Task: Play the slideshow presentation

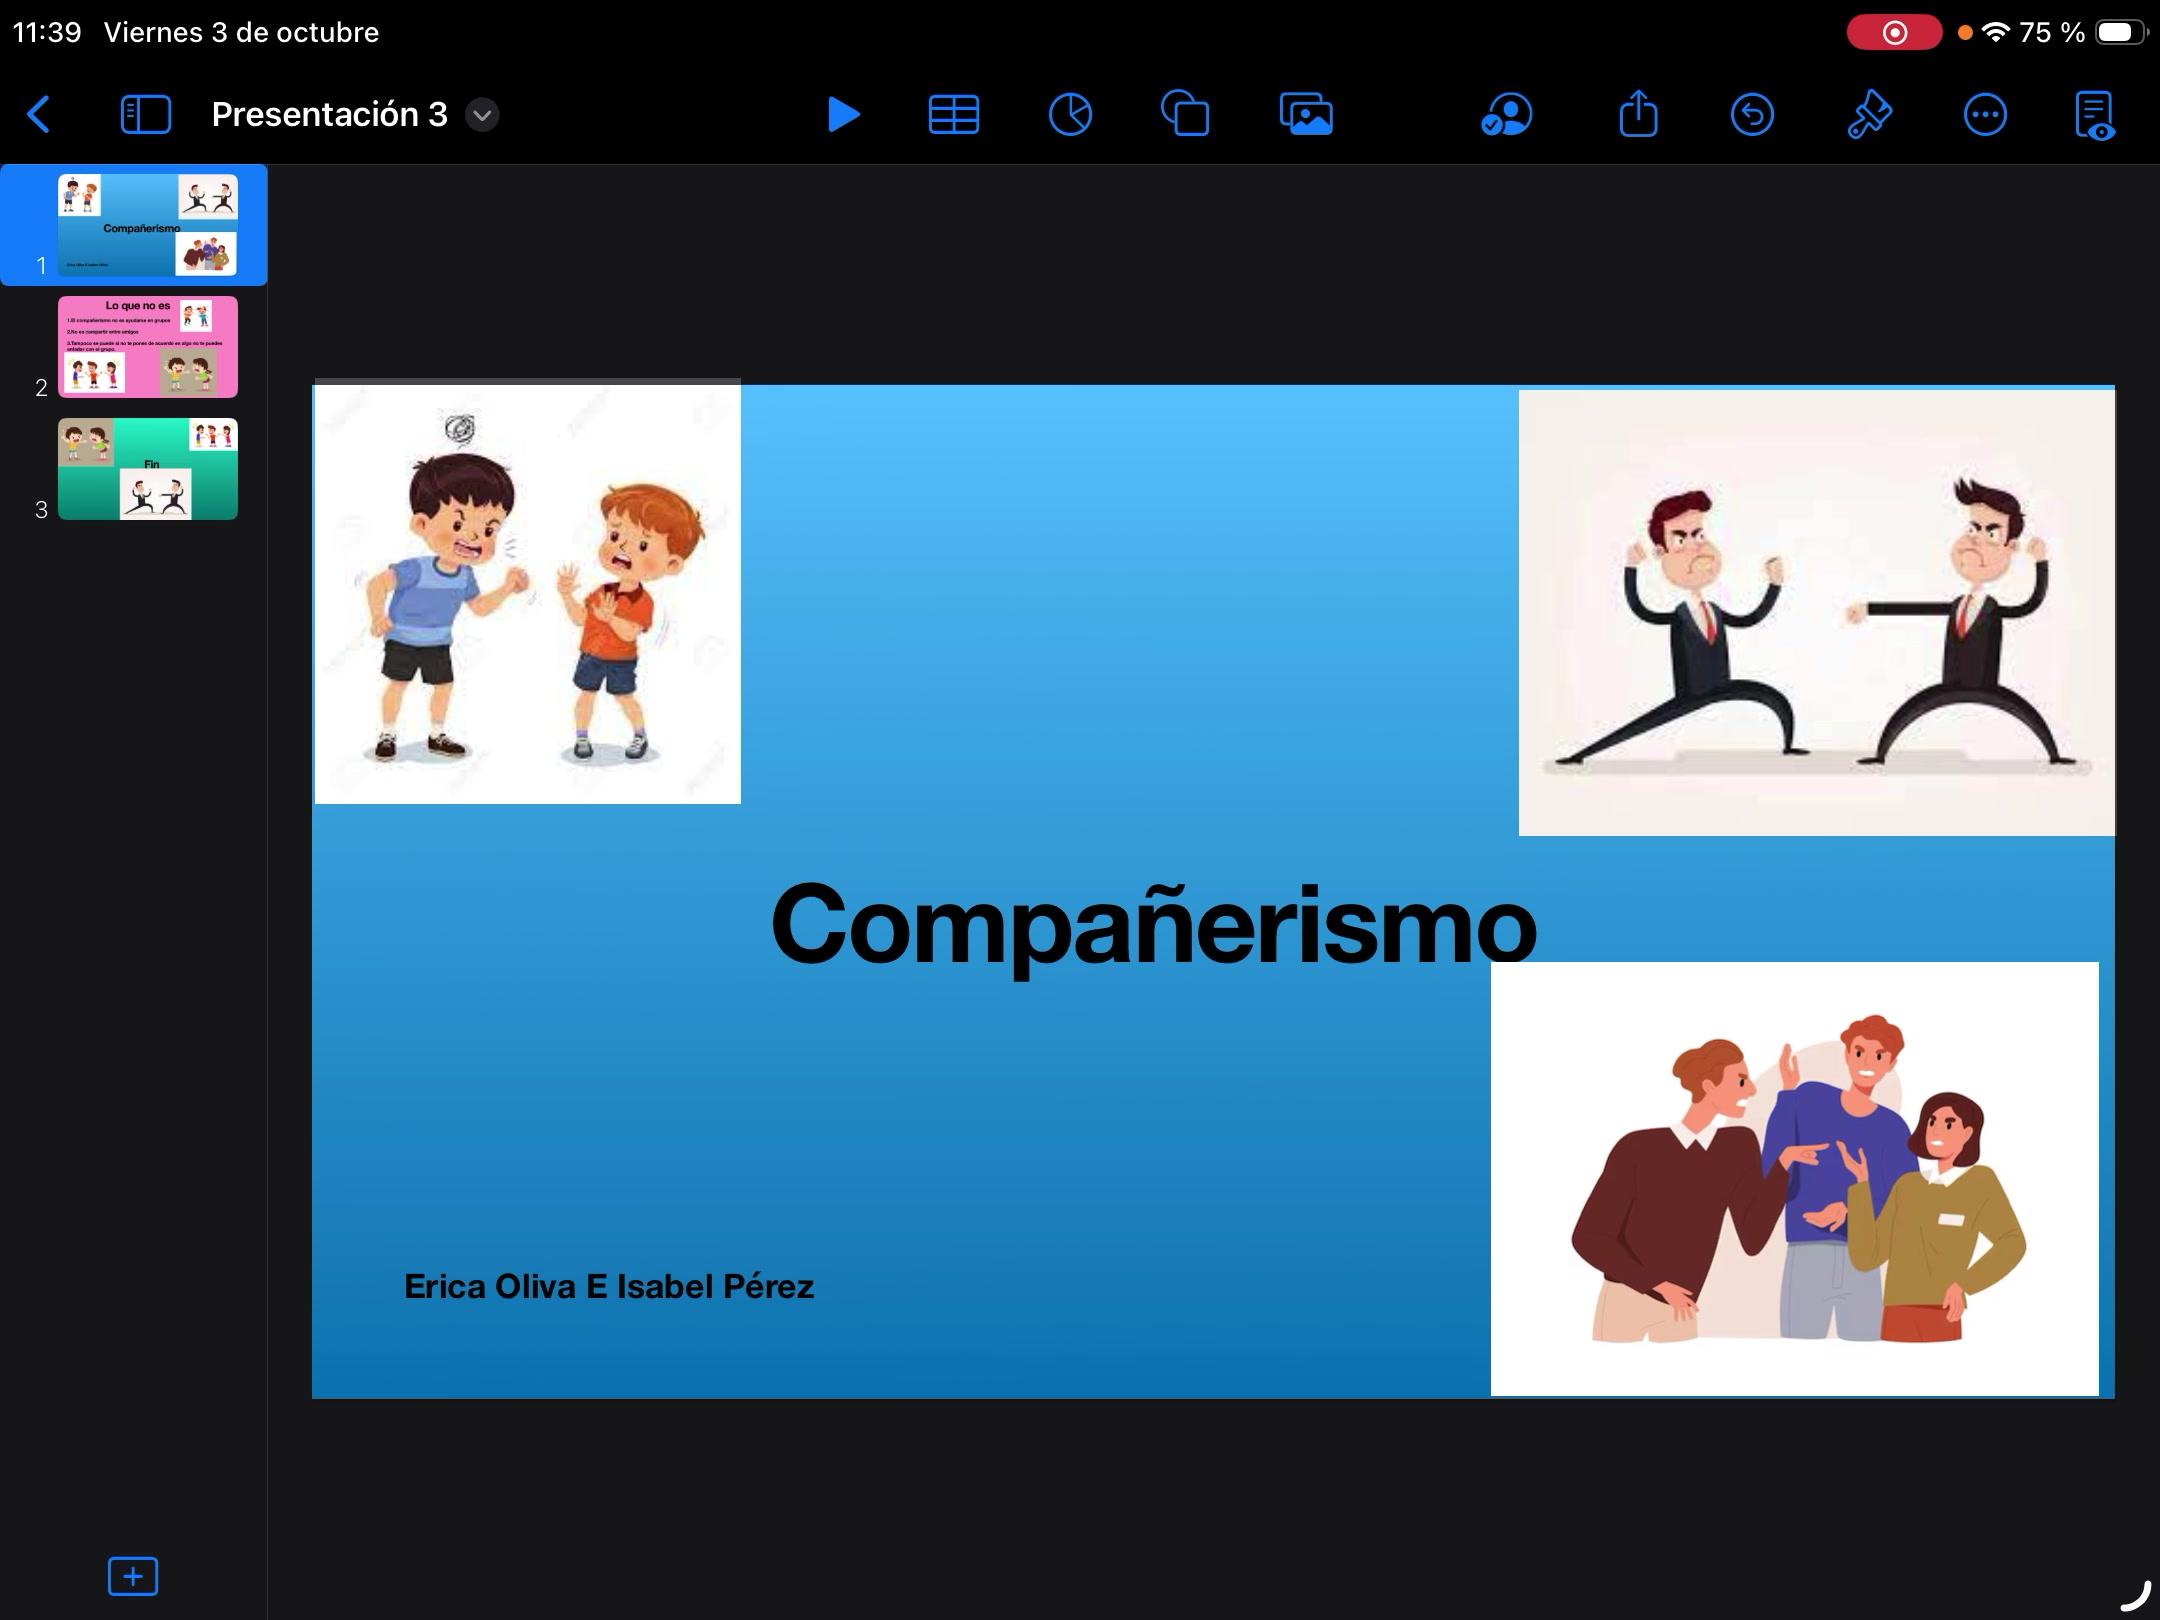Action: point(843,115)
